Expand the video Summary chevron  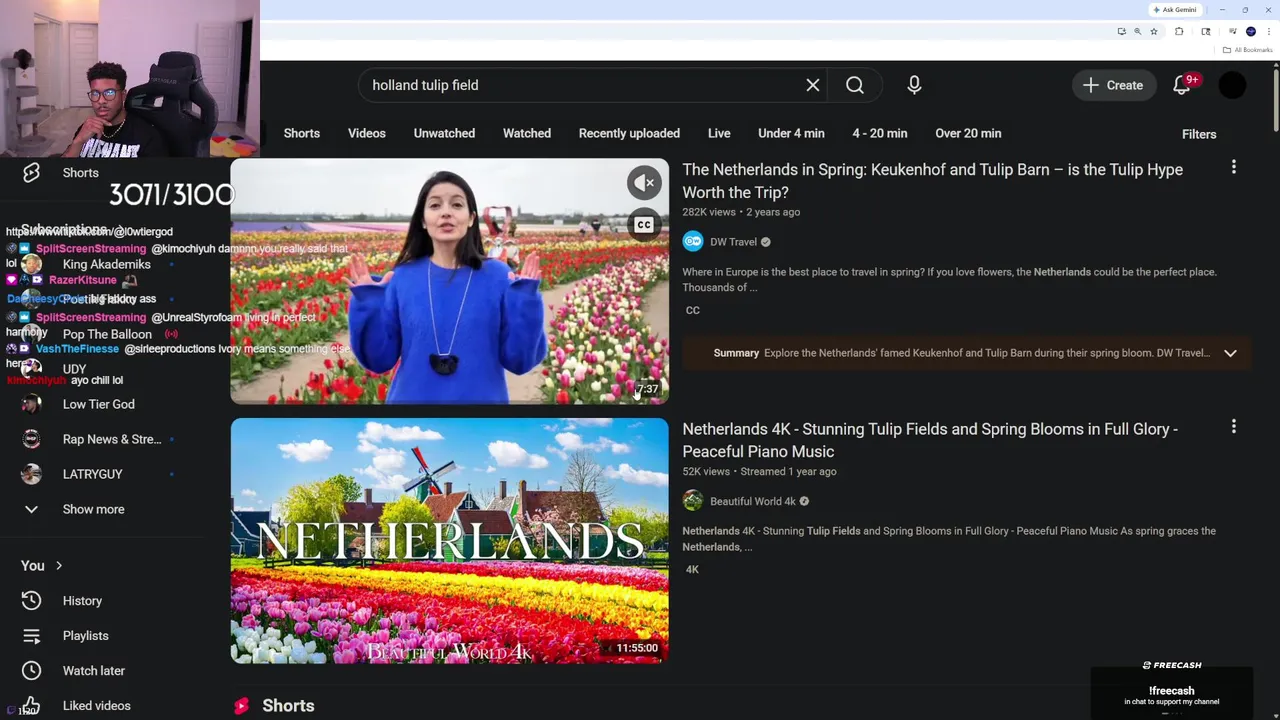[x=1230, y=353]
